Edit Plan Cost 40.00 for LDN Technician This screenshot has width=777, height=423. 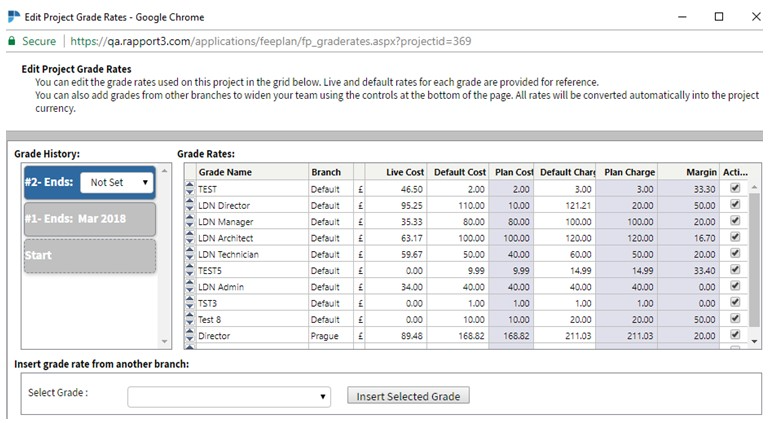coord(511,254)
